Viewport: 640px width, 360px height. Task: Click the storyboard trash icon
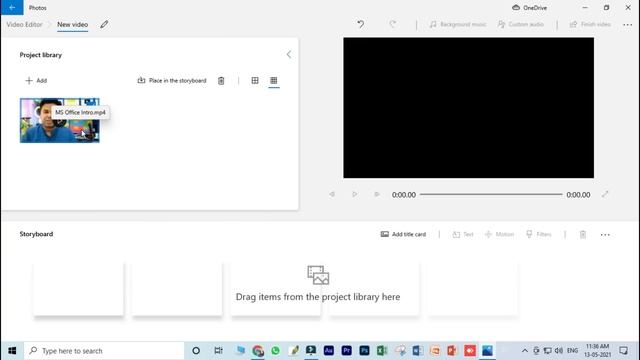click(583, 234)
